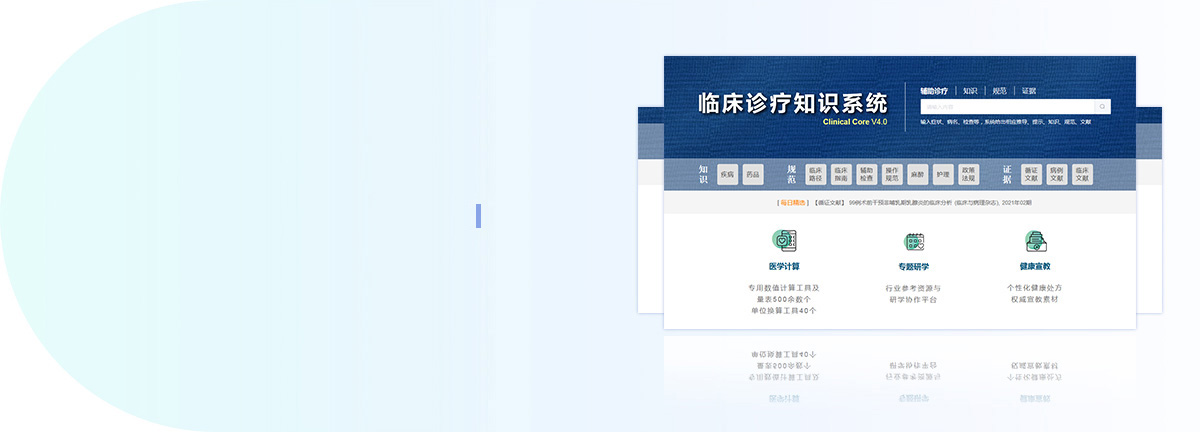Open the 临床路径 button

(815, 174)
